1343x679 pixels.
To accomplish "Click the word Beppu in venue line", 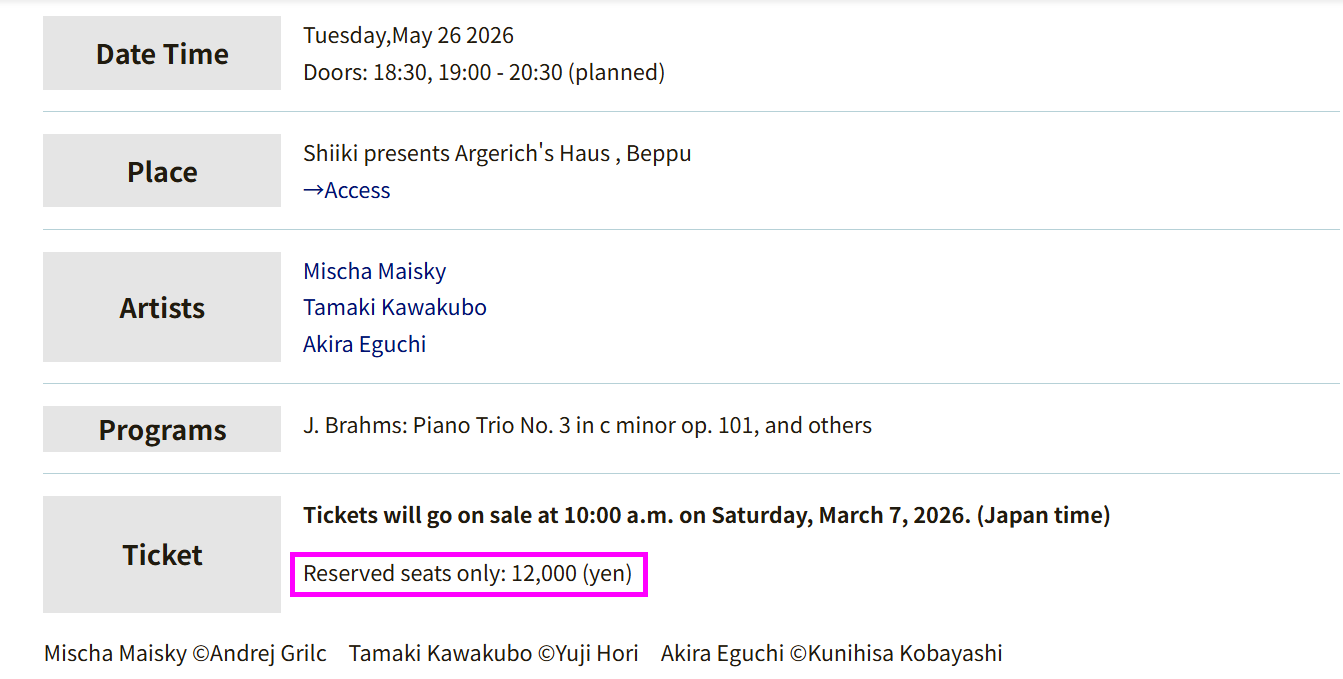I will click(x=659, y=154).
